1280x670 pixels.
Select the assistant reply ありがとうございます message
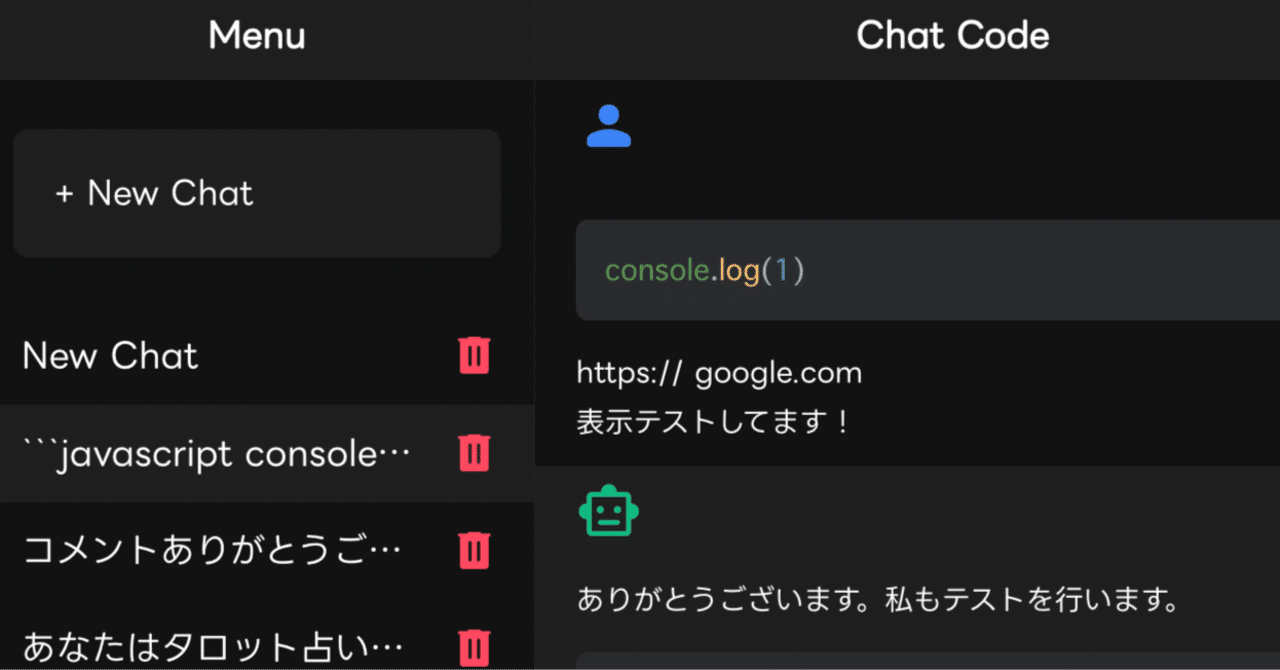(x=875, y=601)
